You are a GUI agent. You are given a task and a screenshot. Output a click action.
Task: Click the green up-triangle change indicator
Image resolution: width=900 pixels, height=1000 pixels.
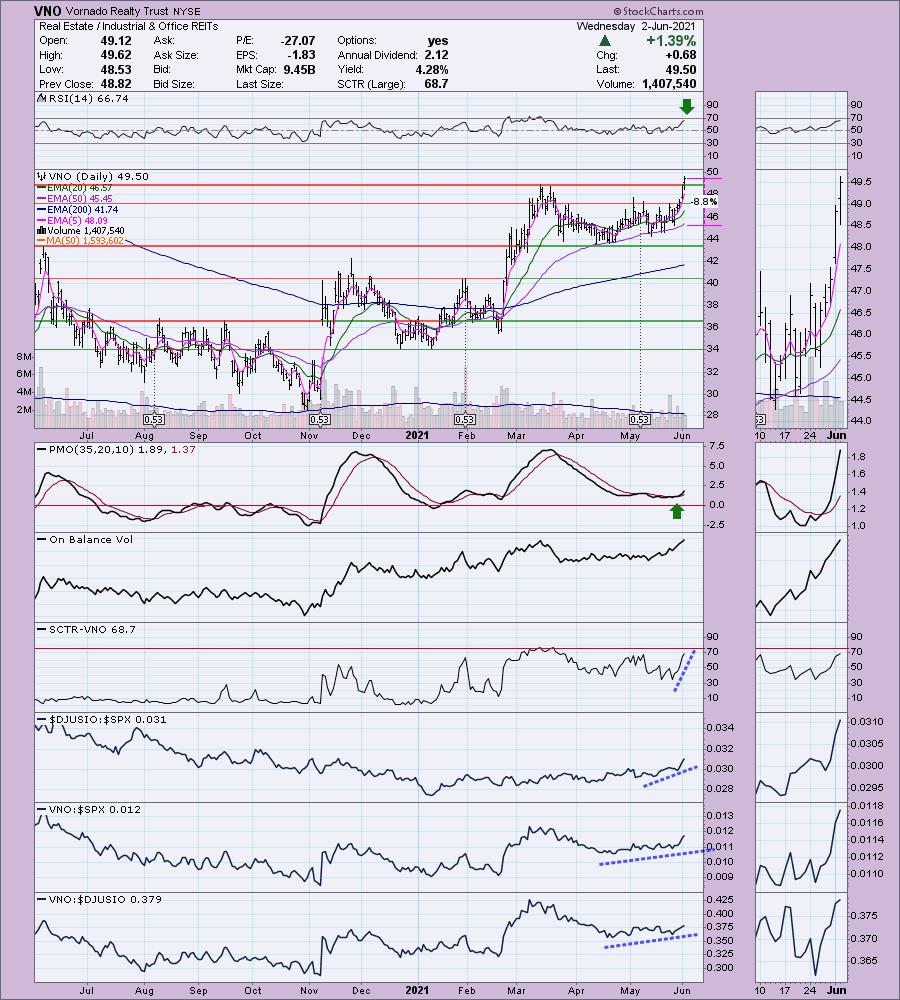[x=605, y=41]
